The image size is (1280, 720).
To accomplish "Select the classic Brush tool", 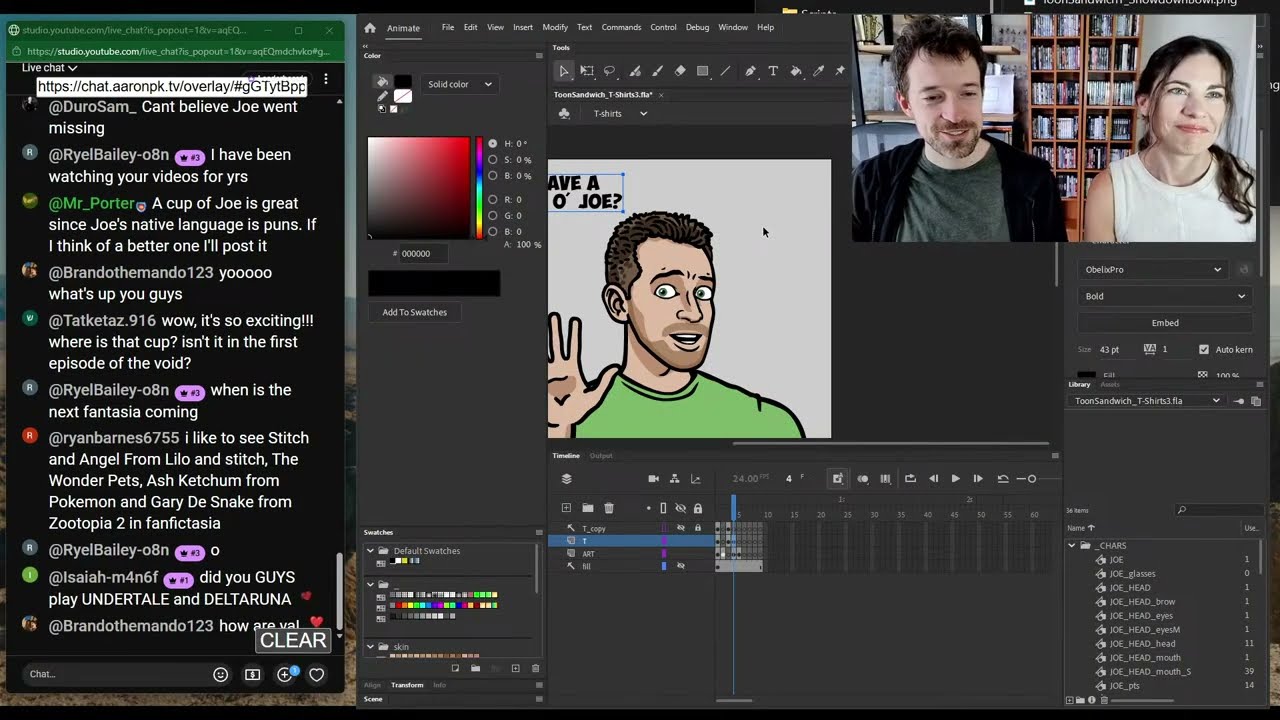I will pyautogui.click(x=657, y=71).
